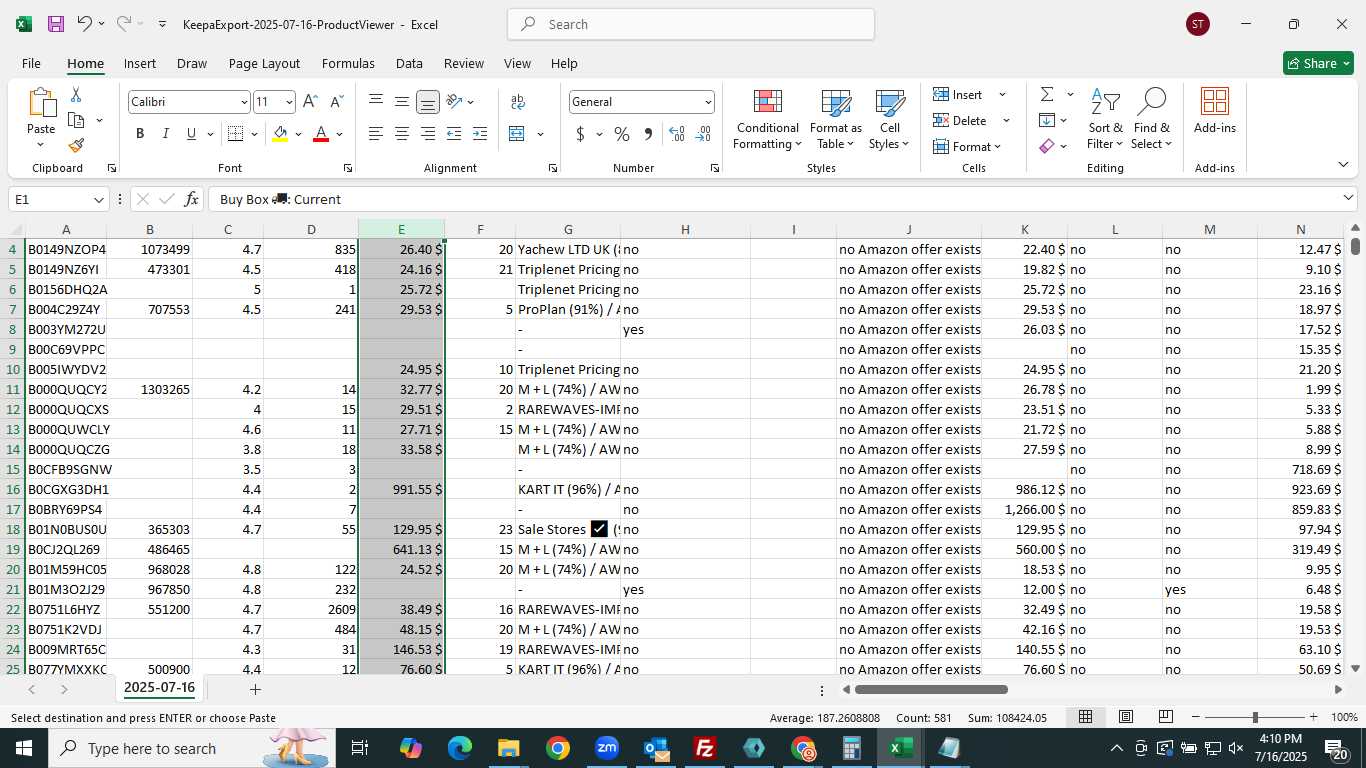
Task: Add a new sheet with plus icon
Action: coord(255,689)
